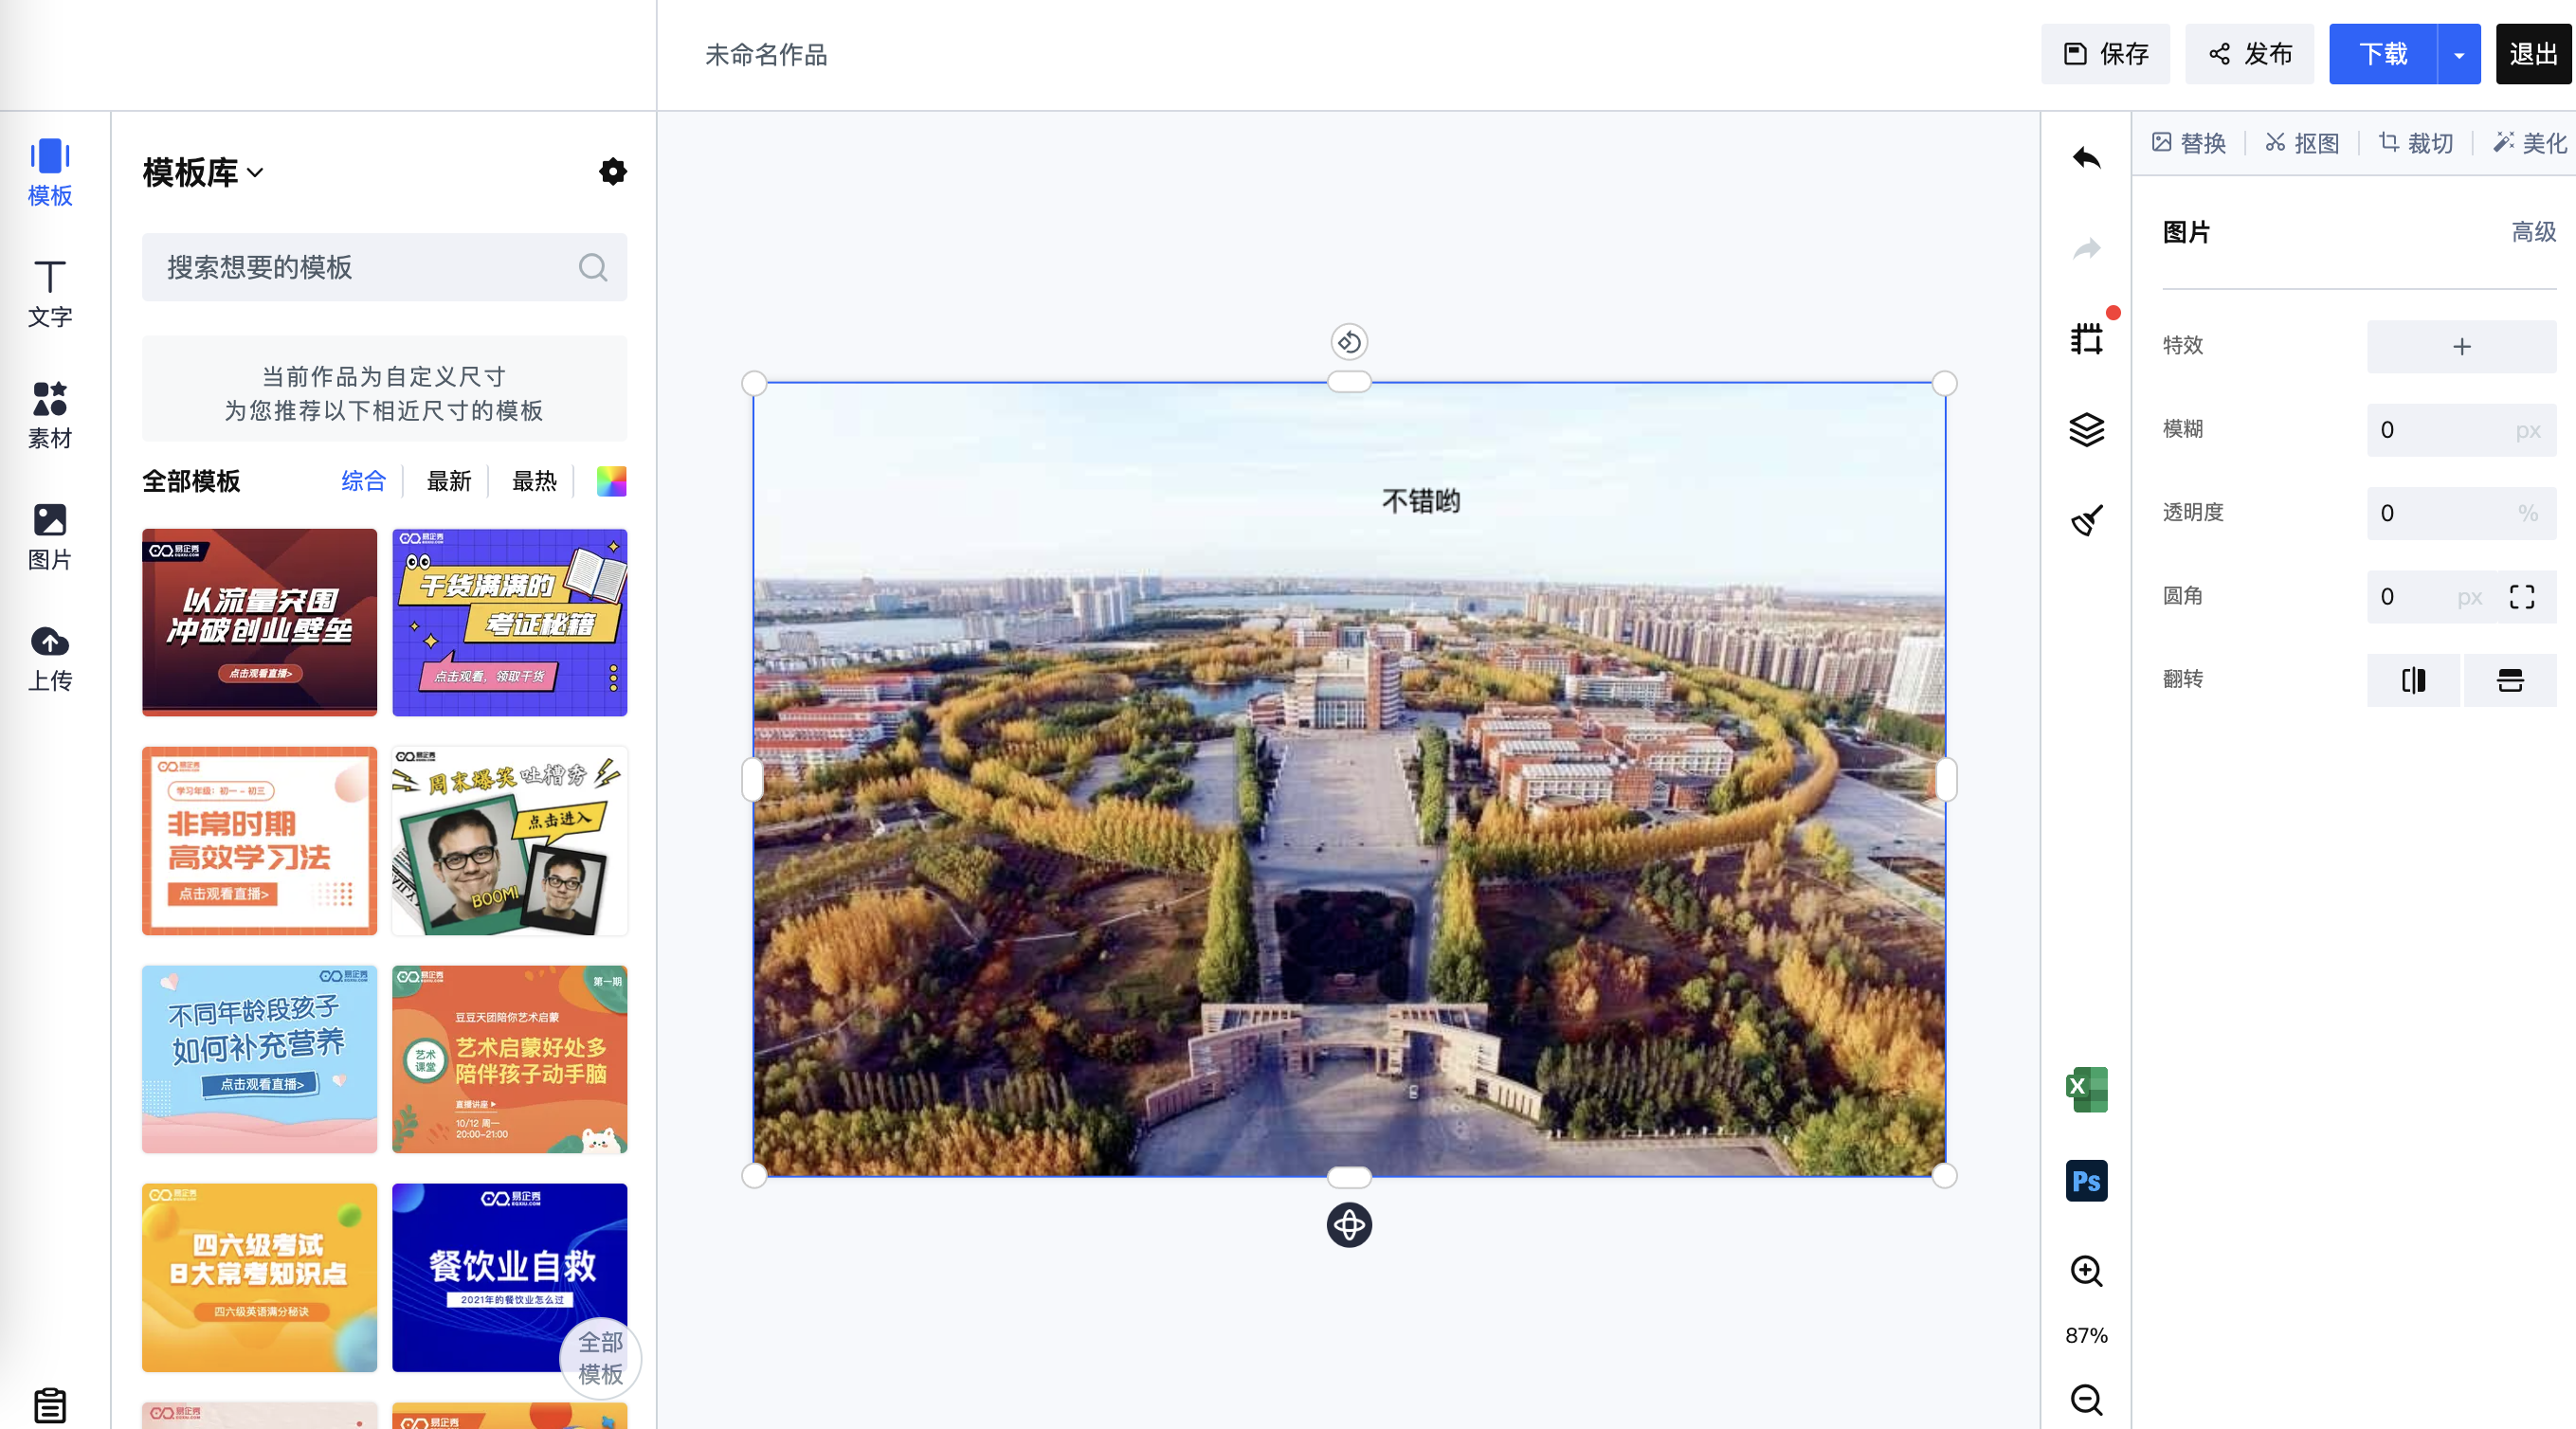The width and height of the screenshot is (2576, 1429).
Task: Flip the image vertically
Action: tap(2510, 680)
